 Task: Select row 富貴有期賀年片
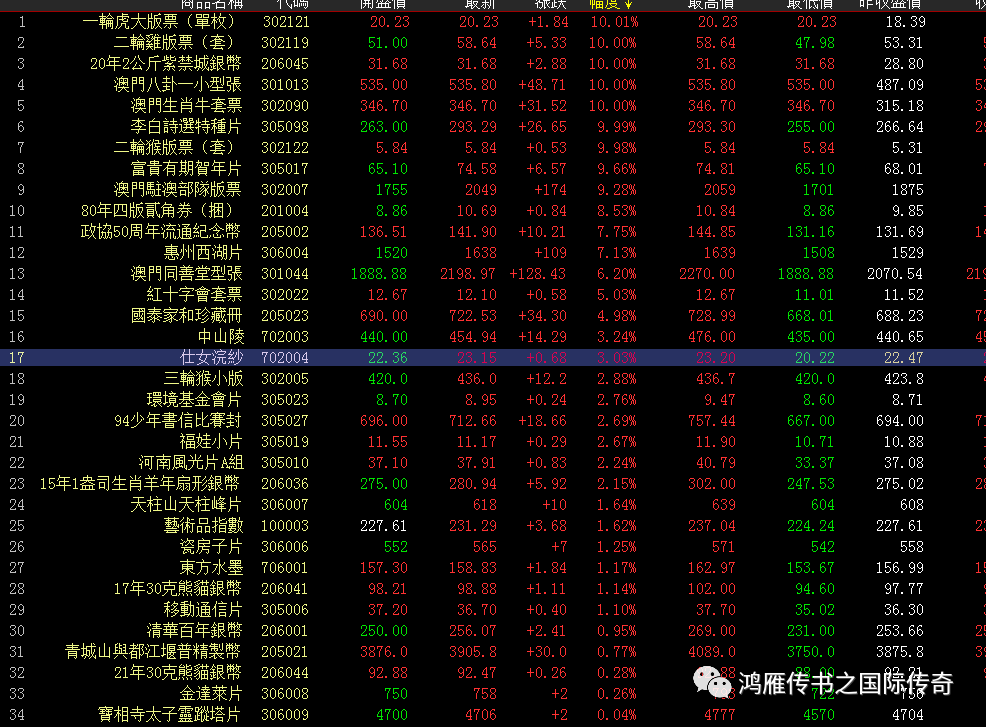tap(493, 169)
